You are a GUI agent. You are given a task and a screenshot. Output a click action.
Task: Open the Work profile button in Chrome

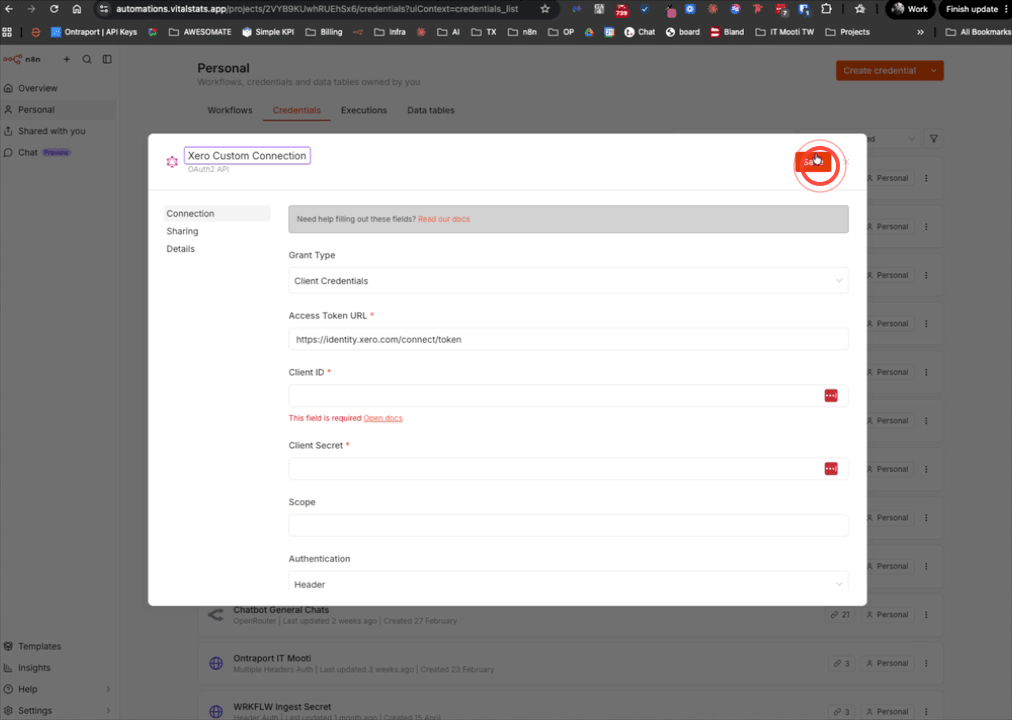pyautogui.click(x=910, y=9)
